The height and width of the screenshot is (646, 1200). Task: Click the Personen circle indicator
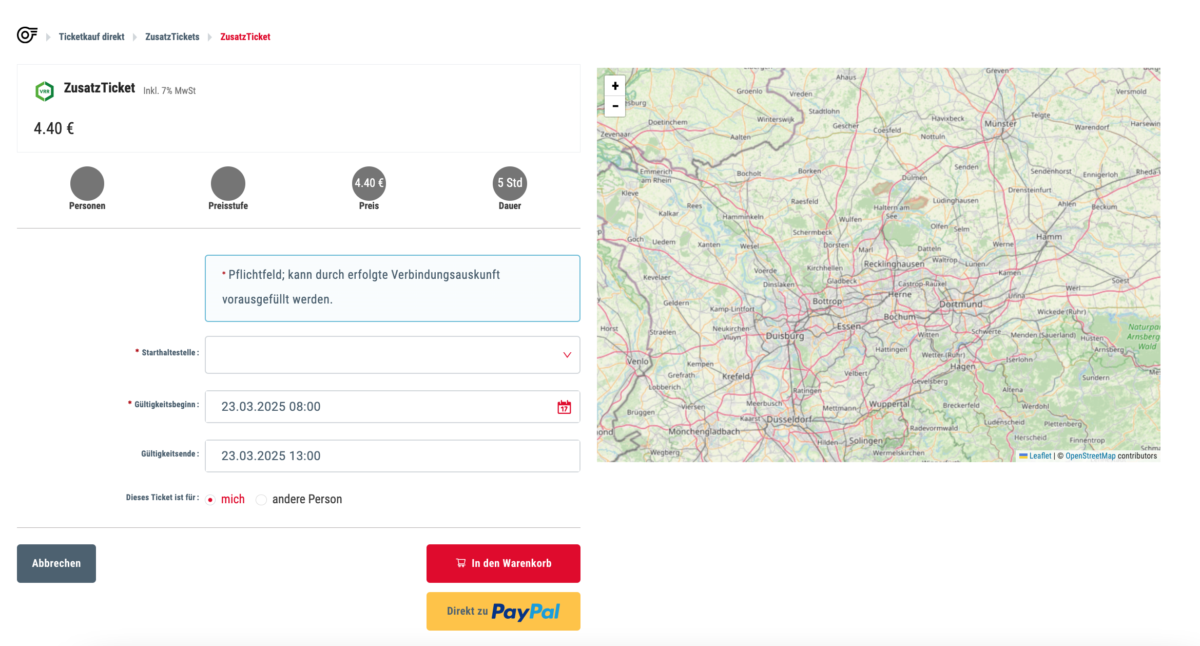click(87, 183)
